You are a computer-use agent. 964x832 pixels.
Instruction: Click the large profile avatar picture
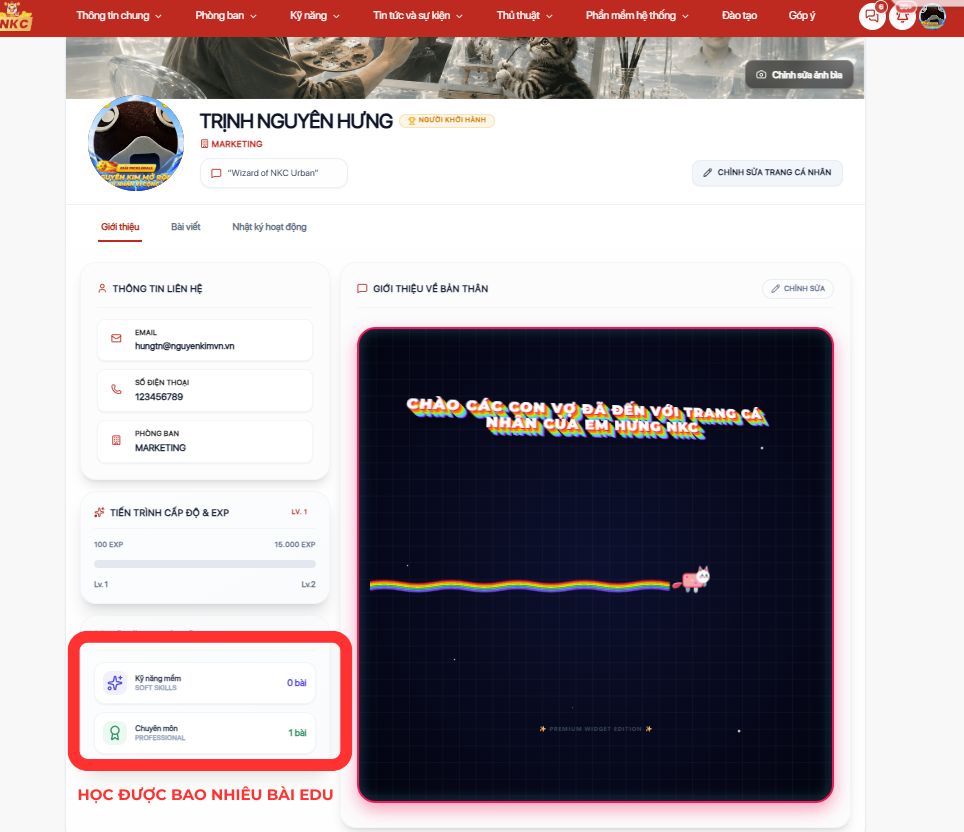coord(136,143)
